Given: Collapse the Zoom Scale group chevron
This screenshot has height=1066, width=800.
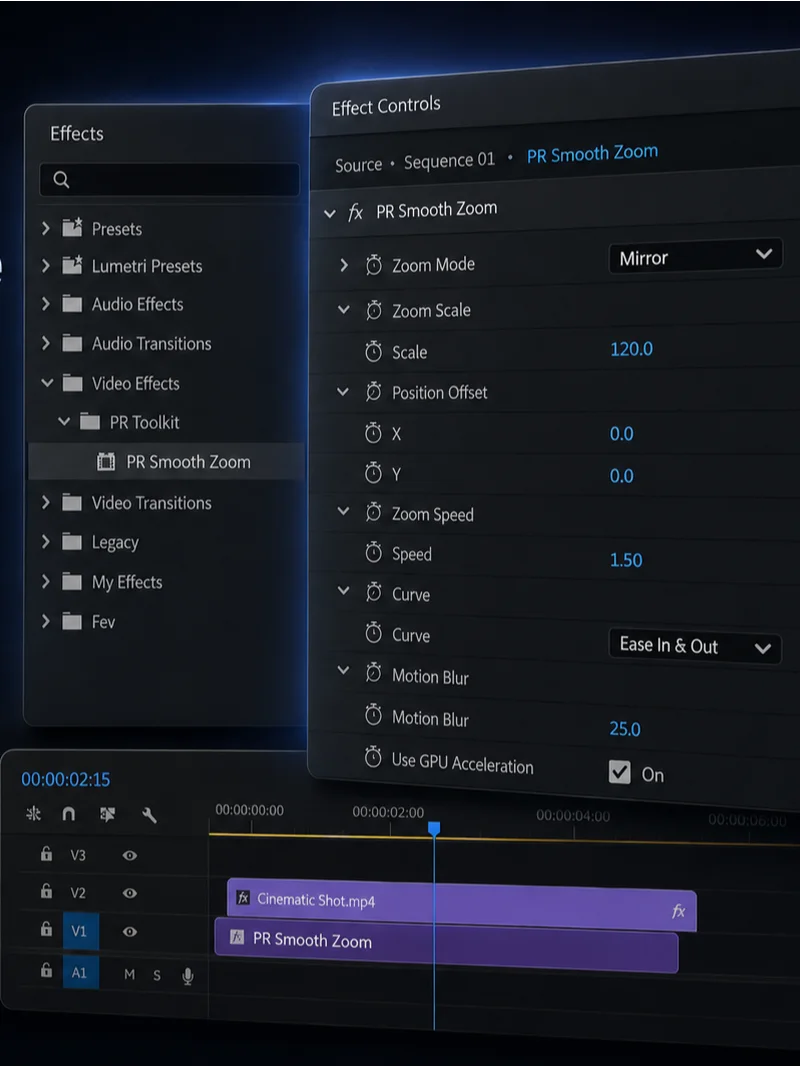Looking at the screenshot, I should pos(344,309).
